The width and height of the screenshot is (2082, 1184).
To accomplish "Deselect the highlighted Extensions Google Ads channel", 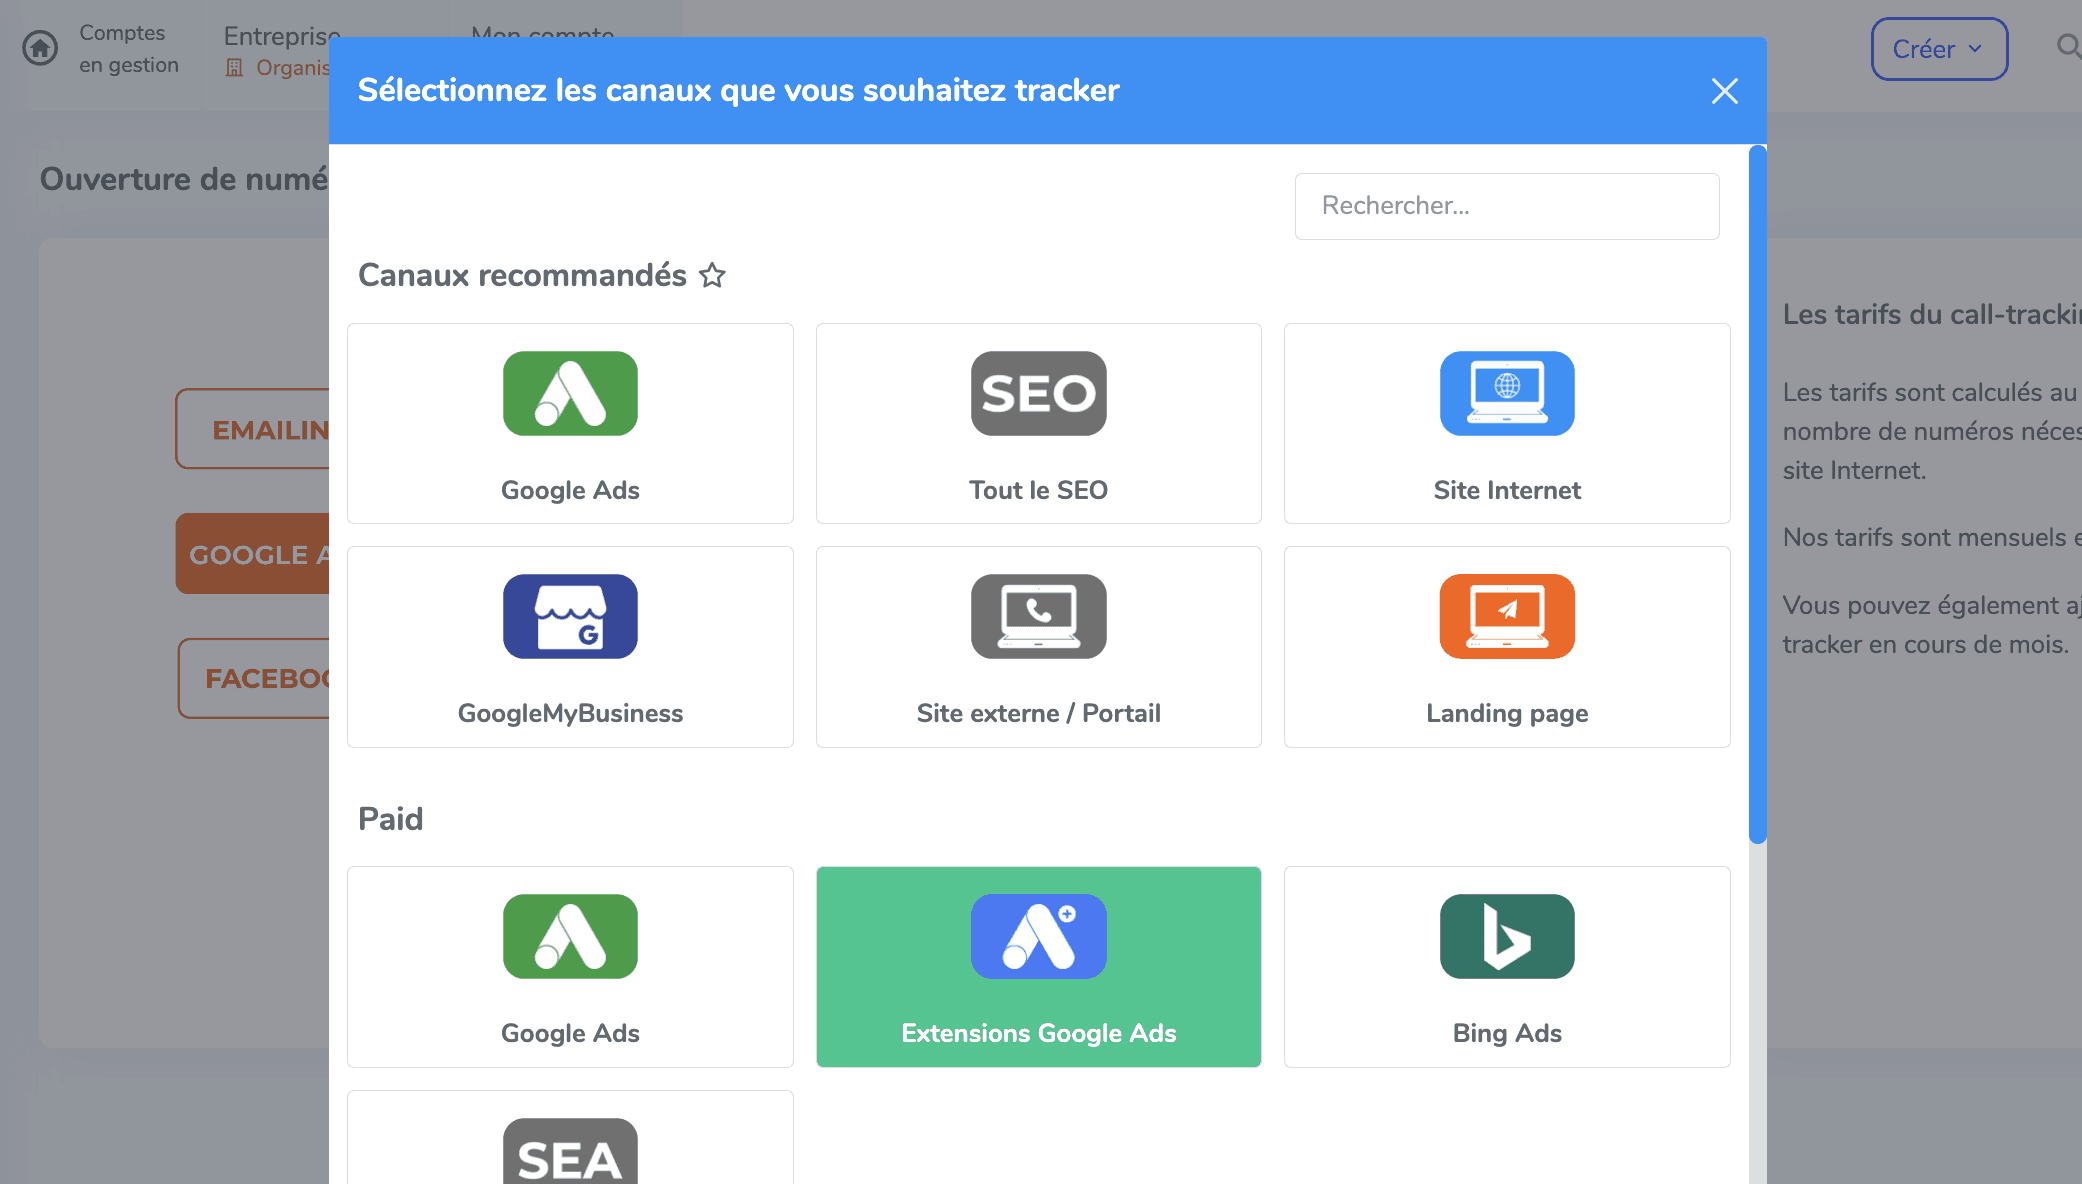I will (x=1038, y=967).
